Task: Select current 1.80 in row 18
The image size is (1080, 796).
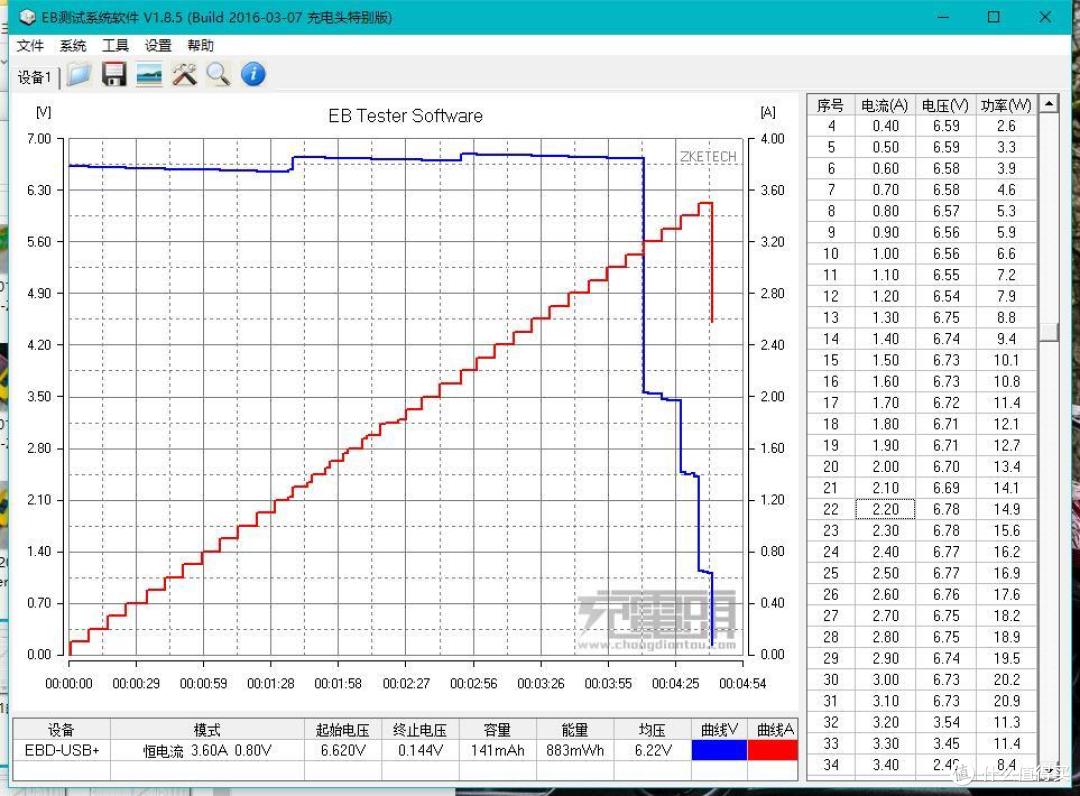Action: [x=885, y=424]
